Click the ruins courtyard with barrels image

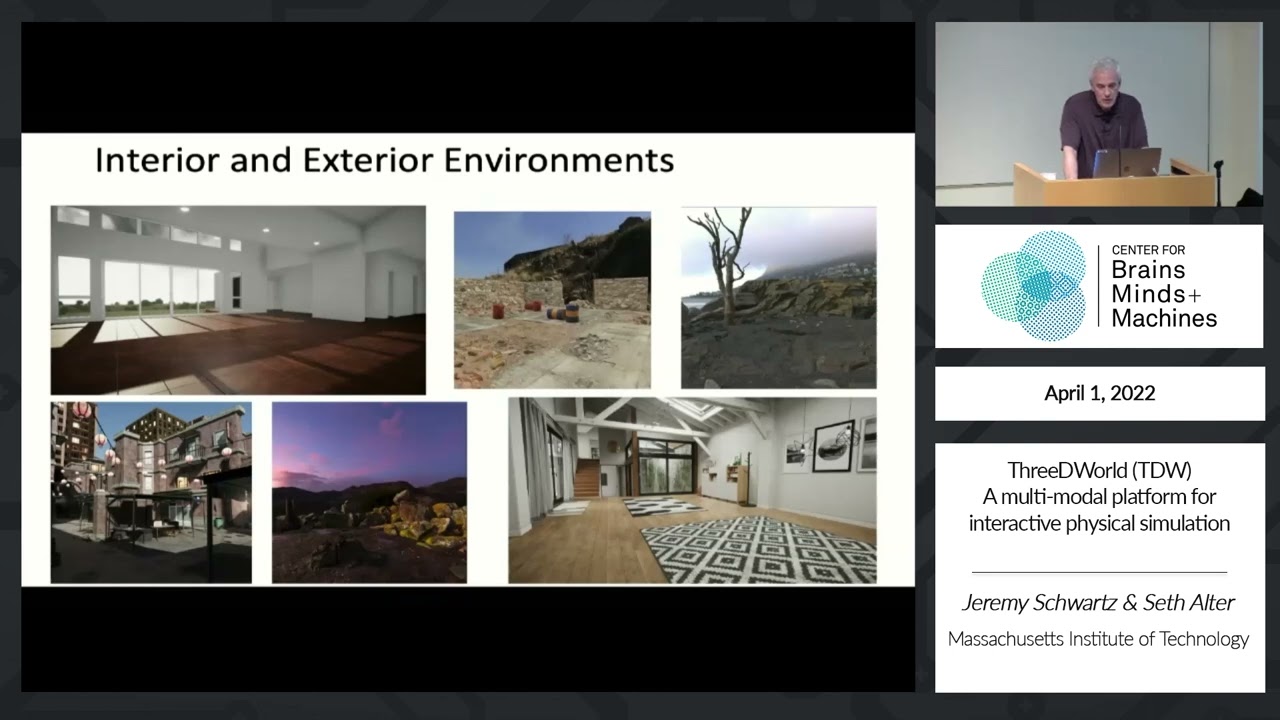pos(552,300)
